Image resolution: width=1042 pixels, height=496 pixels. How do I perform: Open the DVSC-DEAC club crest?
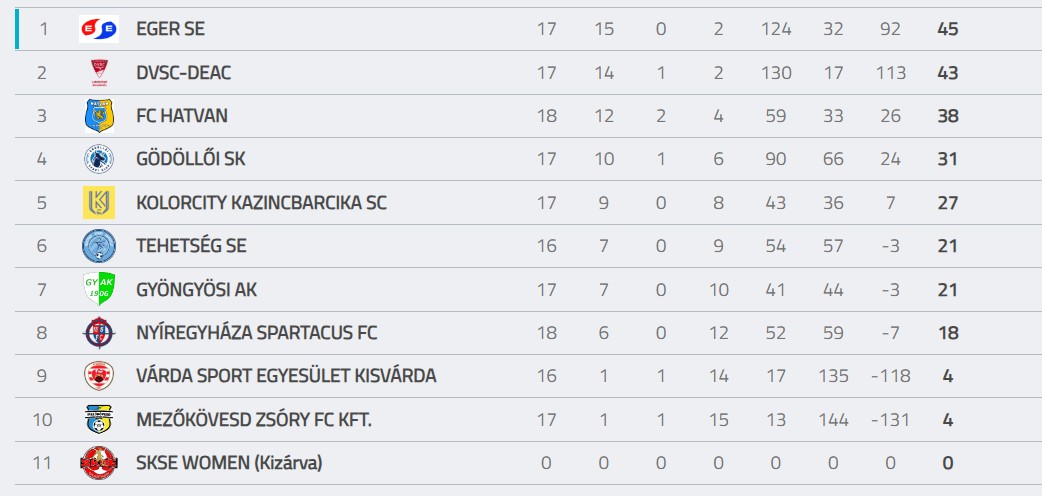pyautogui.click(x=99, y=72)
